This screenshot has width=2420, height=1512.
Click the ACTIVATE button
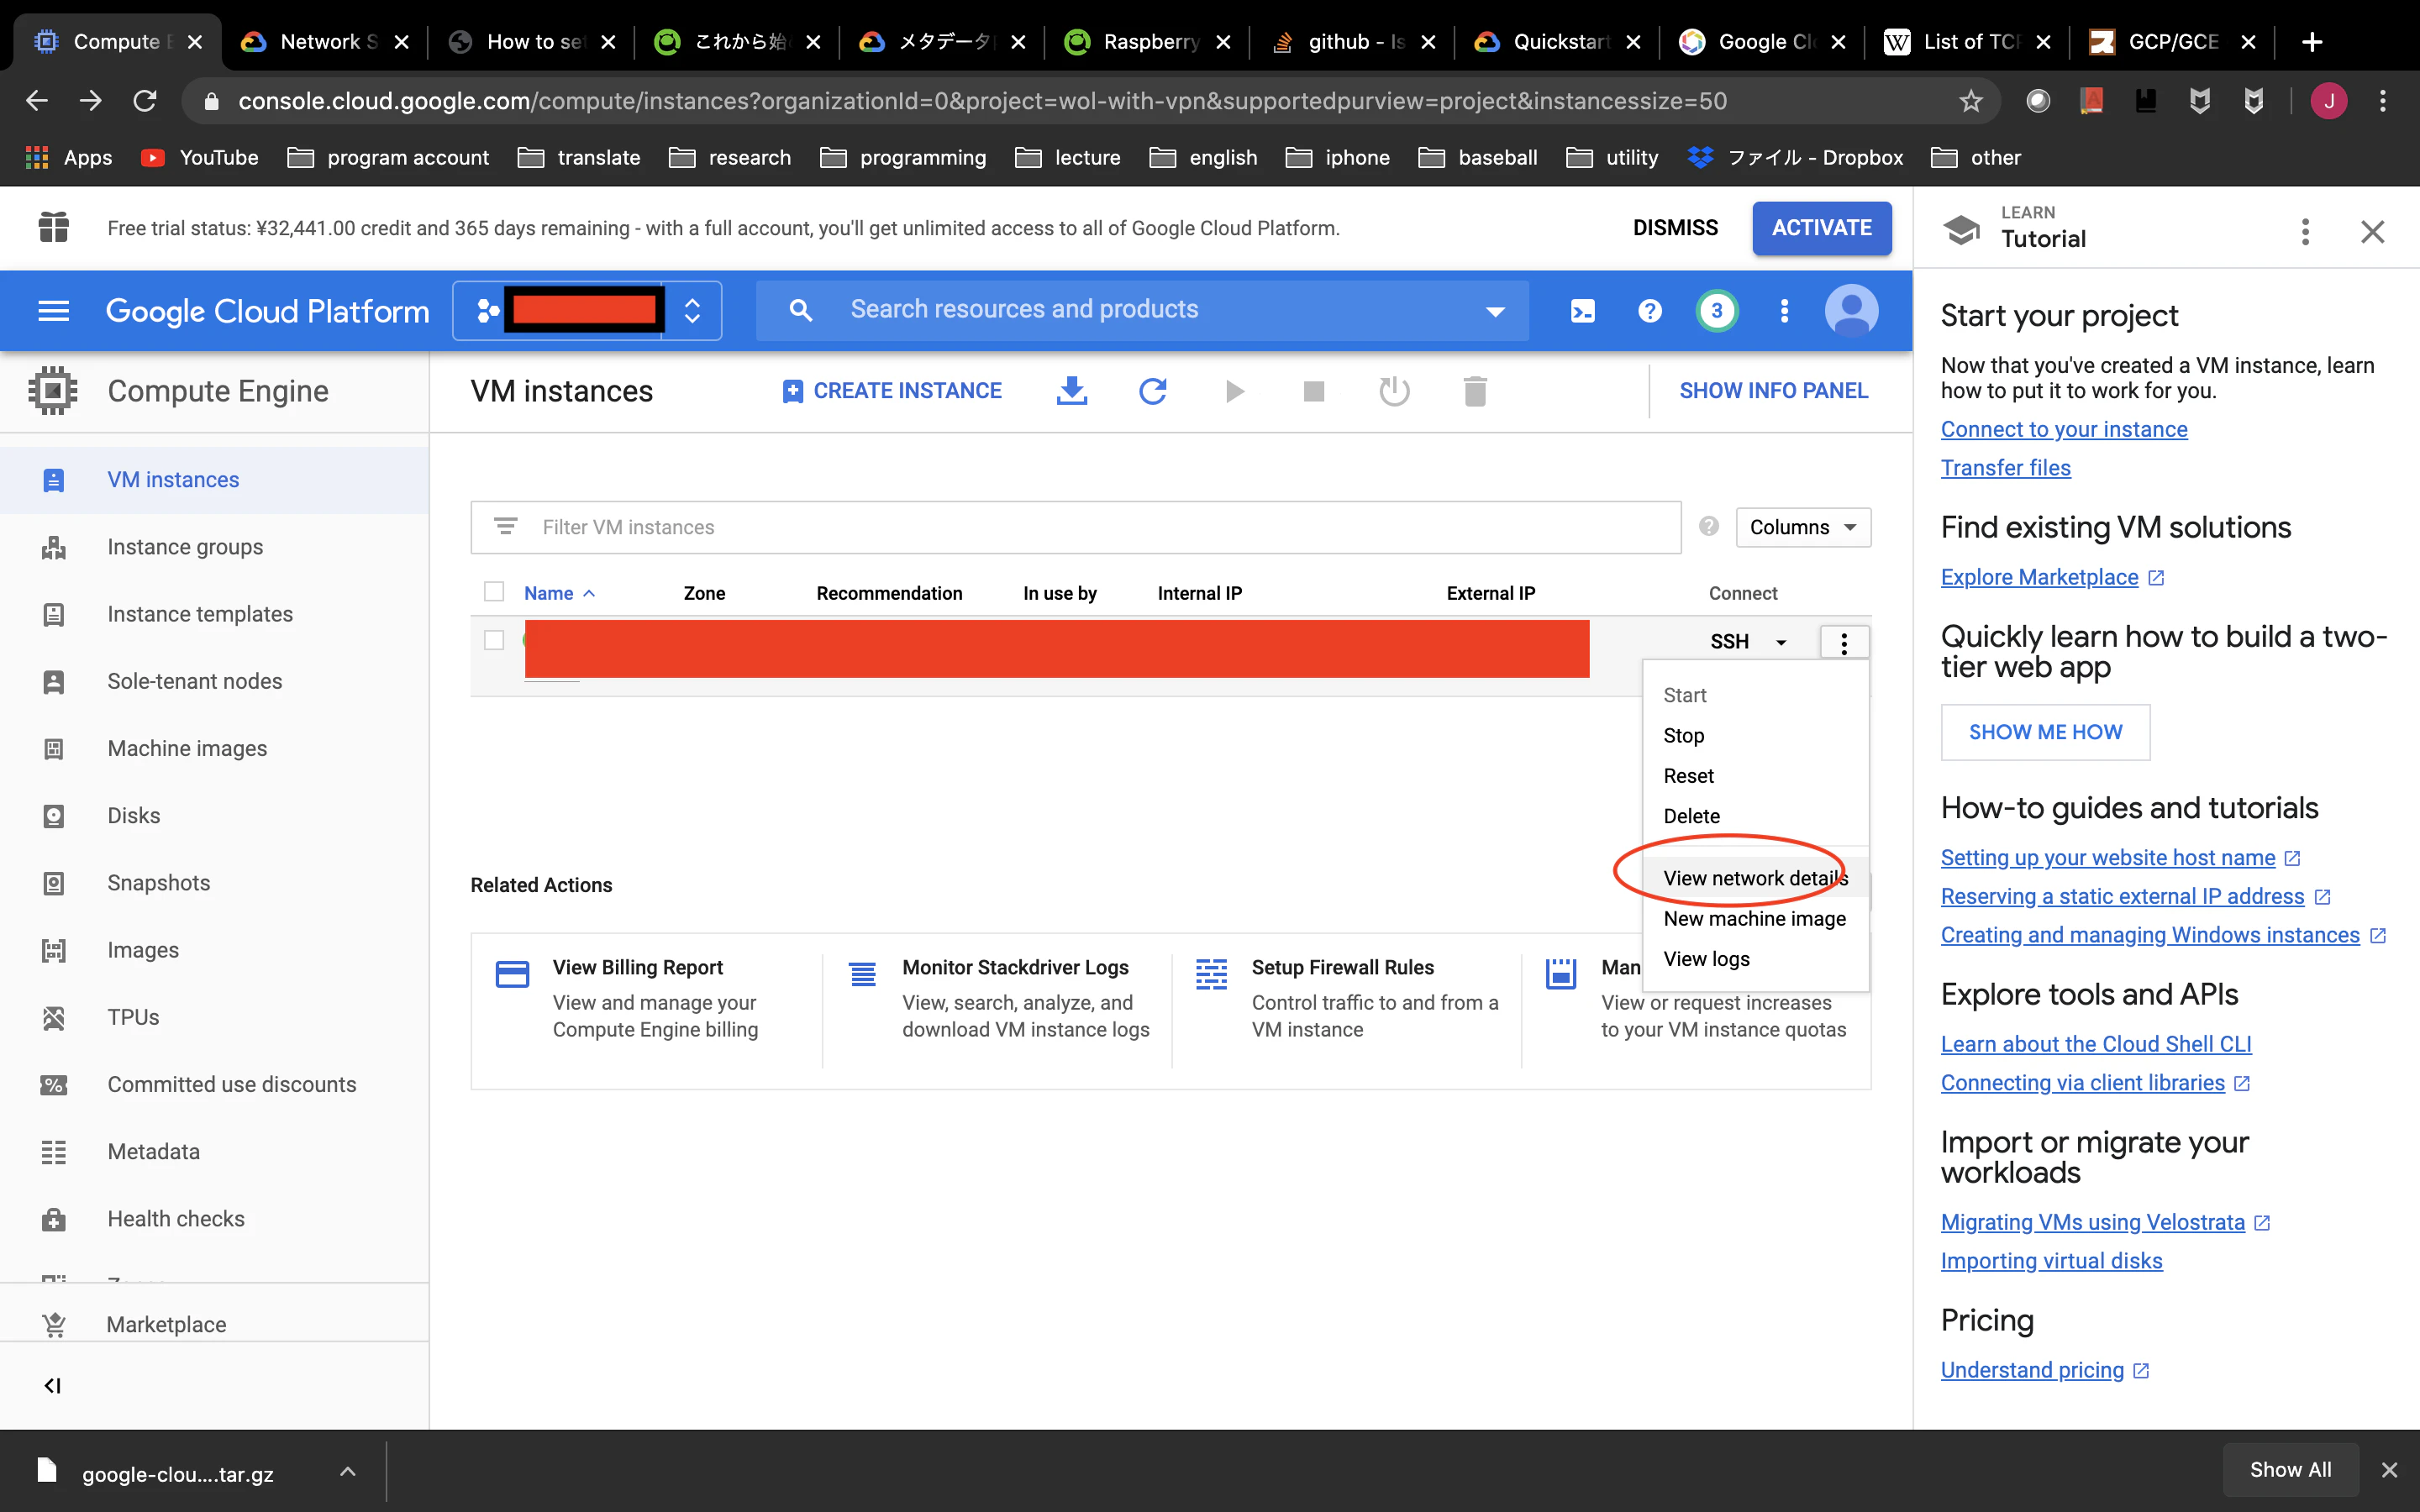[x=1821, y=228]
